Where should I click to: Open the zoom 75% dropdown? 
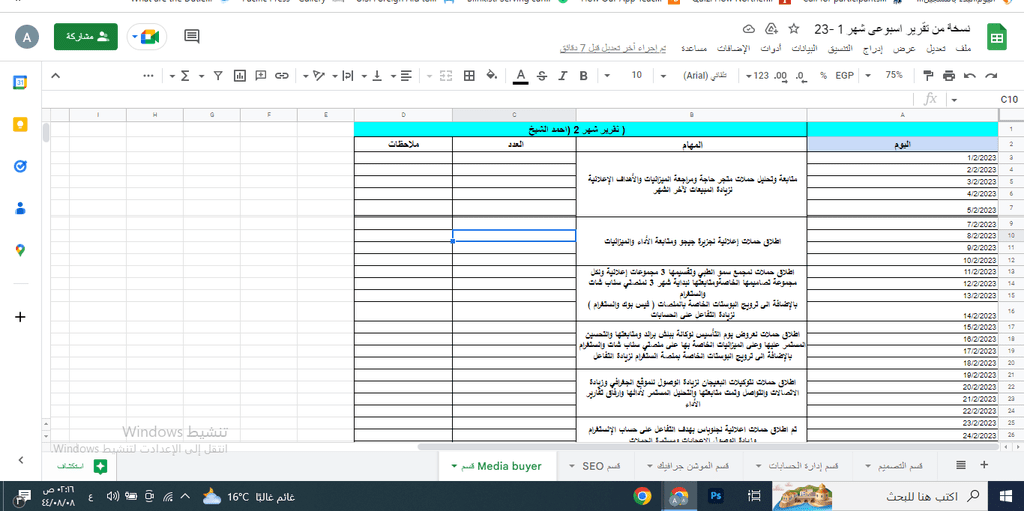pos(886,76)
